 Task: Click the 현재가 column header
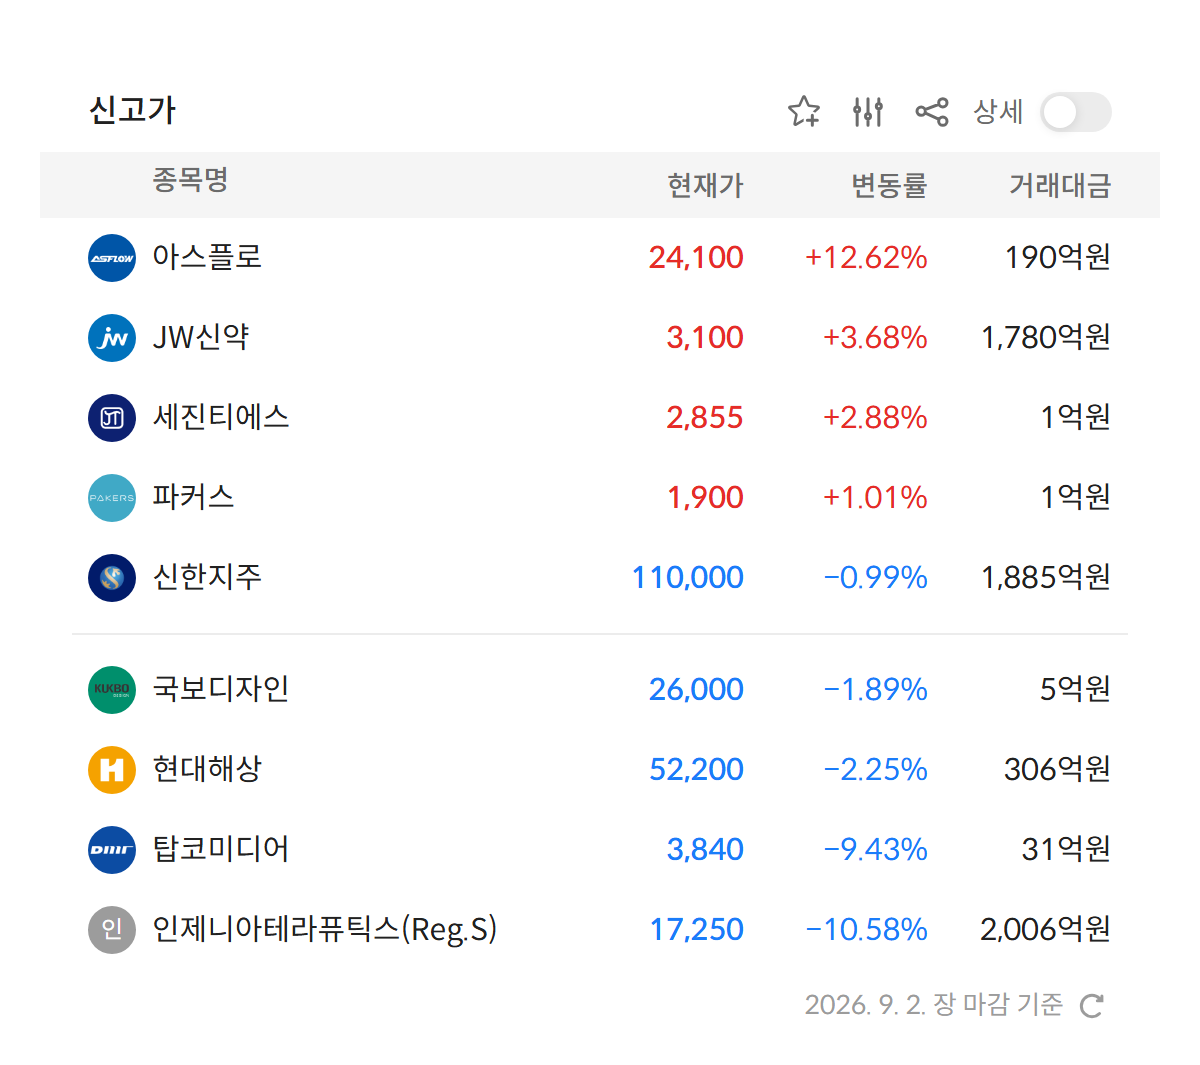tap(706, 185)
